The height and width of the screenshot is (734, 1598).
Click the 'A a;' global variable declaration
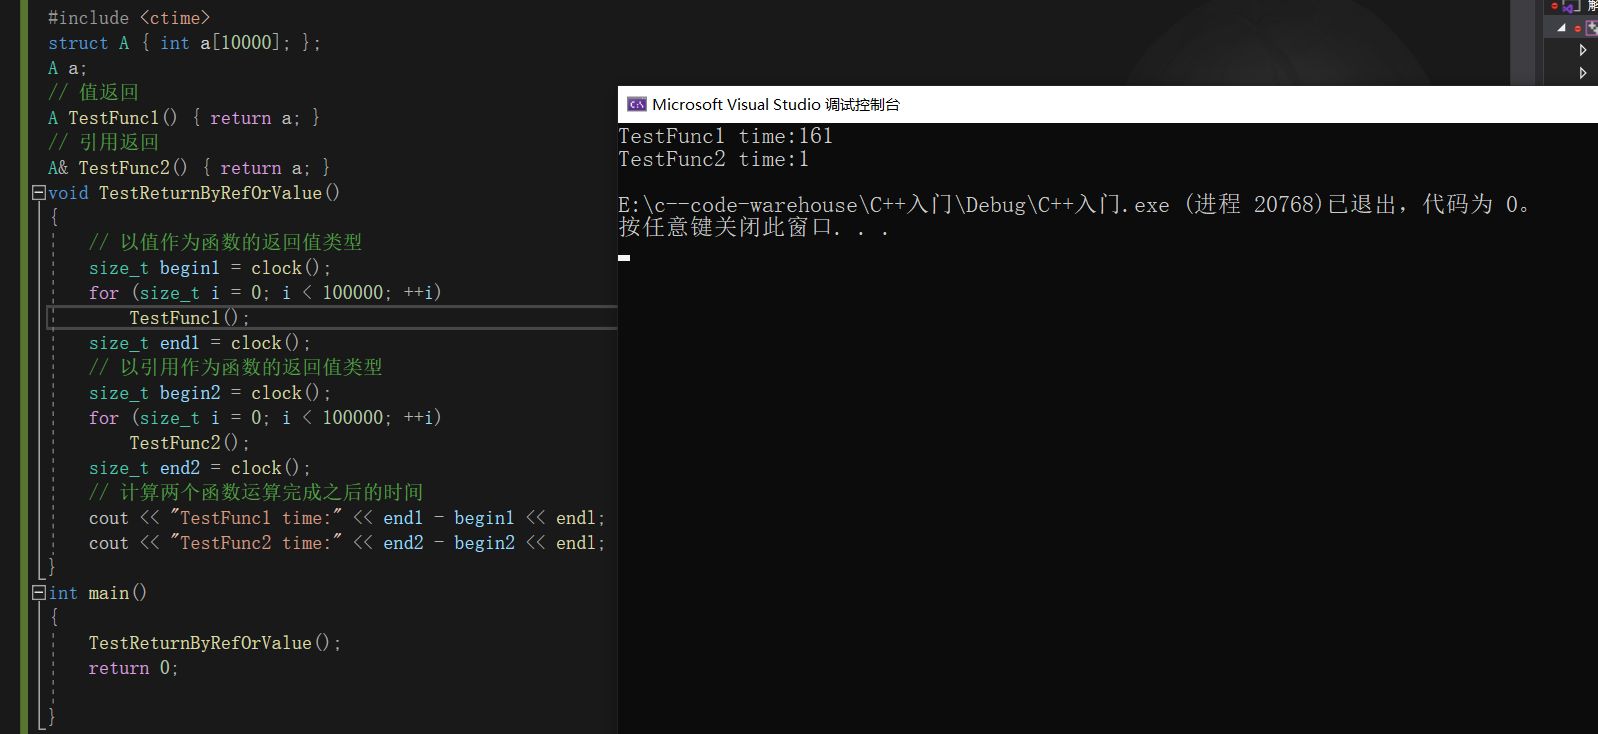coord(68,68)
